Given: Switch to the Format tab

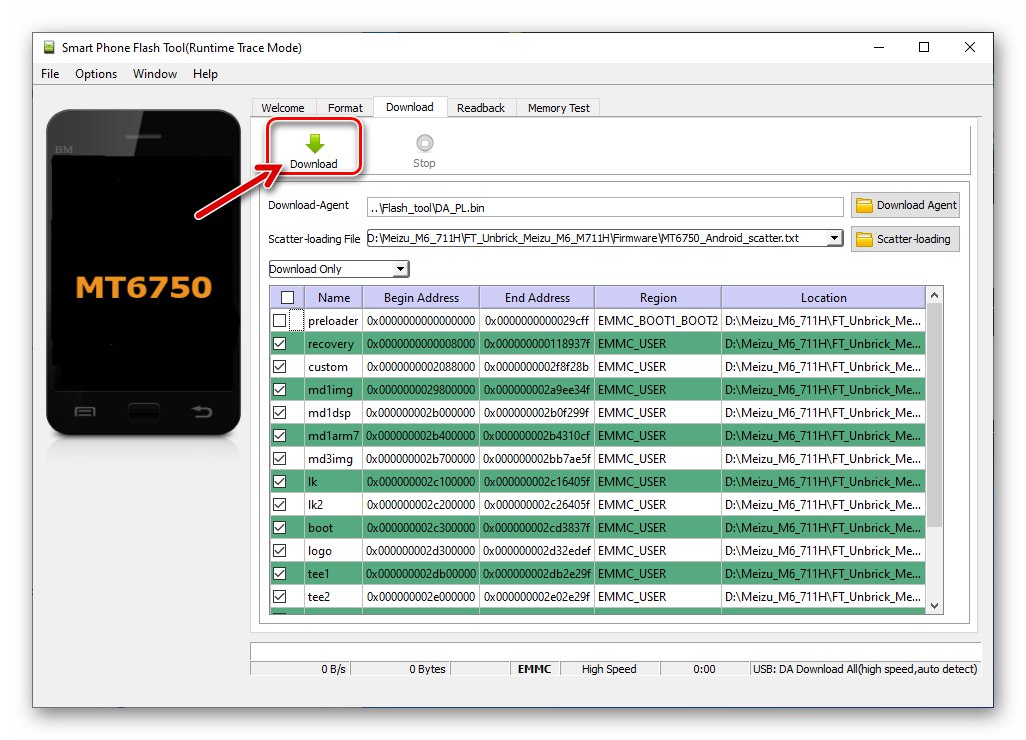Looking at the screenshot, I should (x=345, y=108).
